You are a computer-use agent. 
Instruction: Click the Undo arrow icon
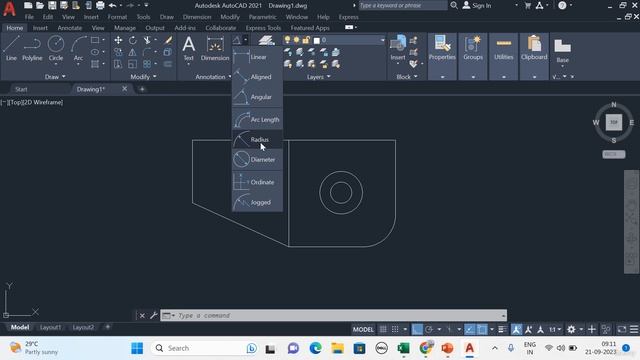pyautogui.click(x=113, y=5)
